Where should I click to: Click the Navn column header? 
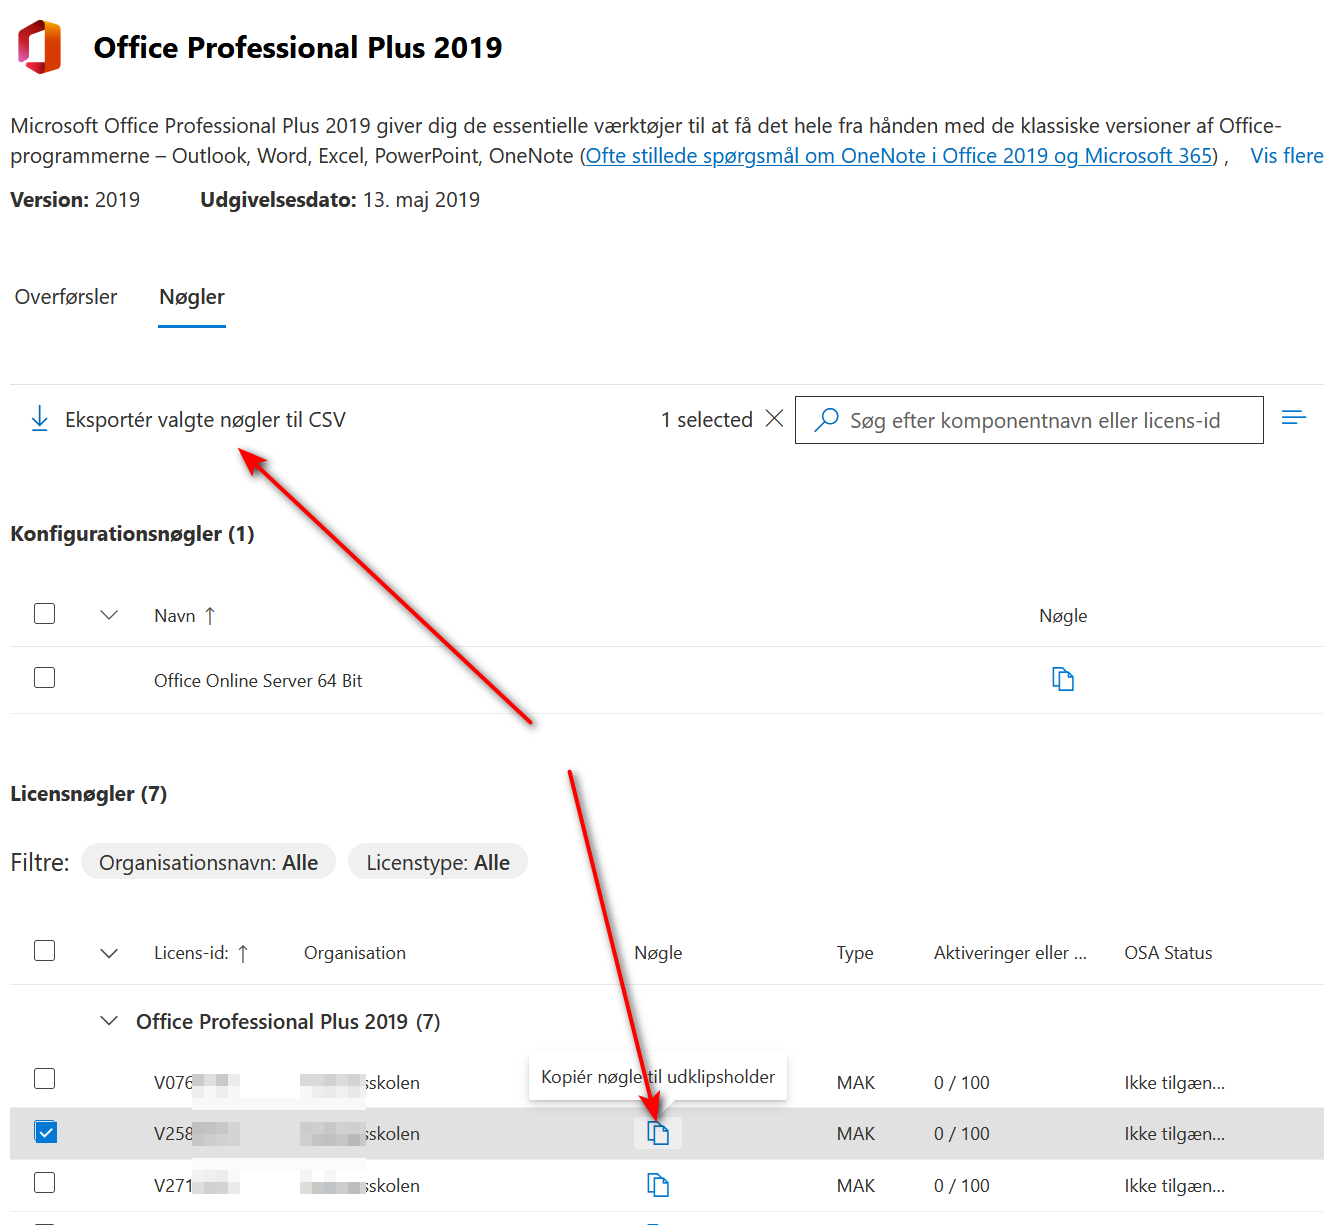tap(175, 616)
